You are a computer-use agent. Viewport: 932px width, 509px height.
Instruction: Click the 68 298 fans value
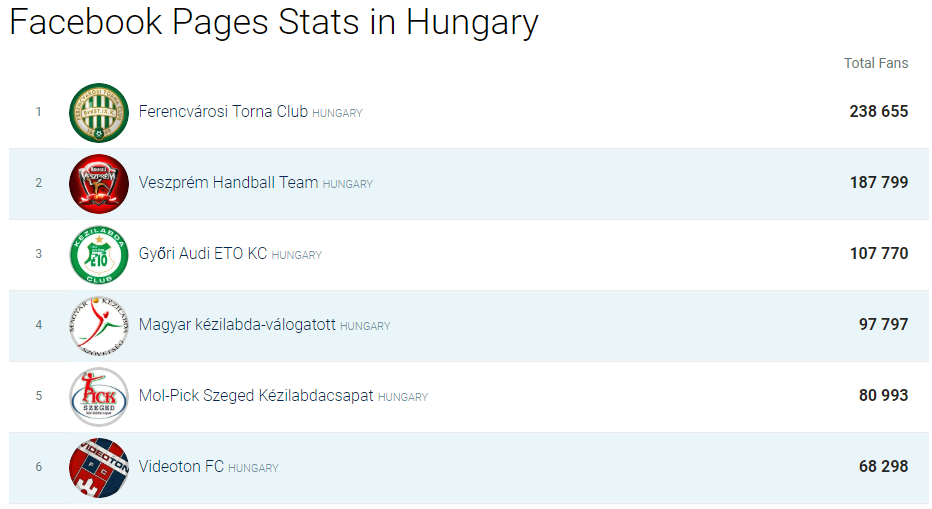pyautogui.click(x=883, y=467)
